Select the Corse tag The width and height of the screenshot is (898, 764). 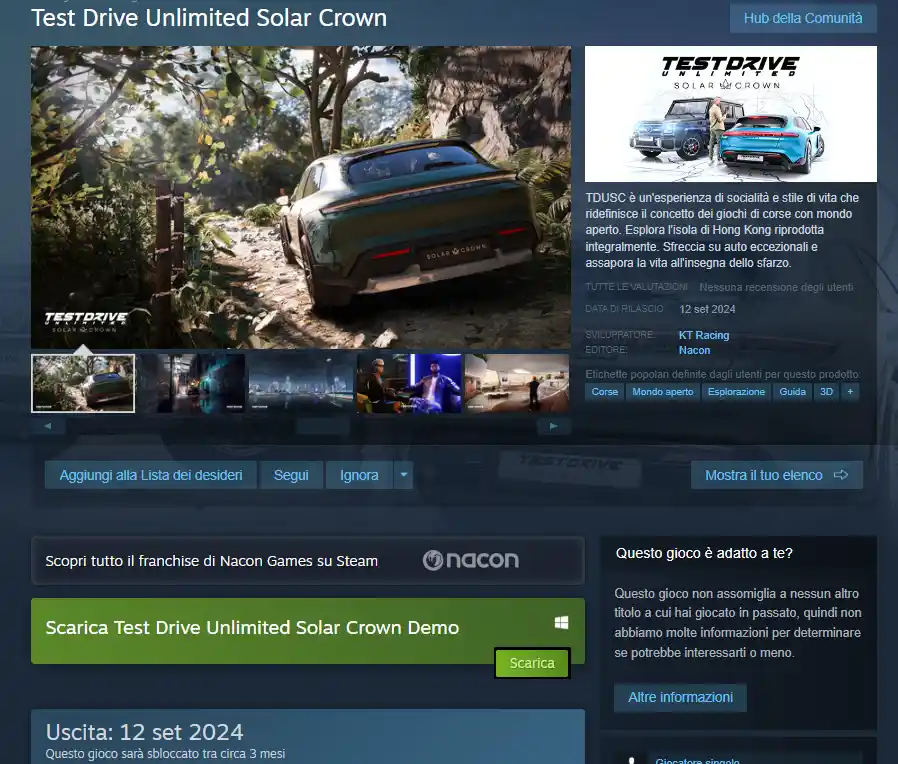tap(605, 392)
